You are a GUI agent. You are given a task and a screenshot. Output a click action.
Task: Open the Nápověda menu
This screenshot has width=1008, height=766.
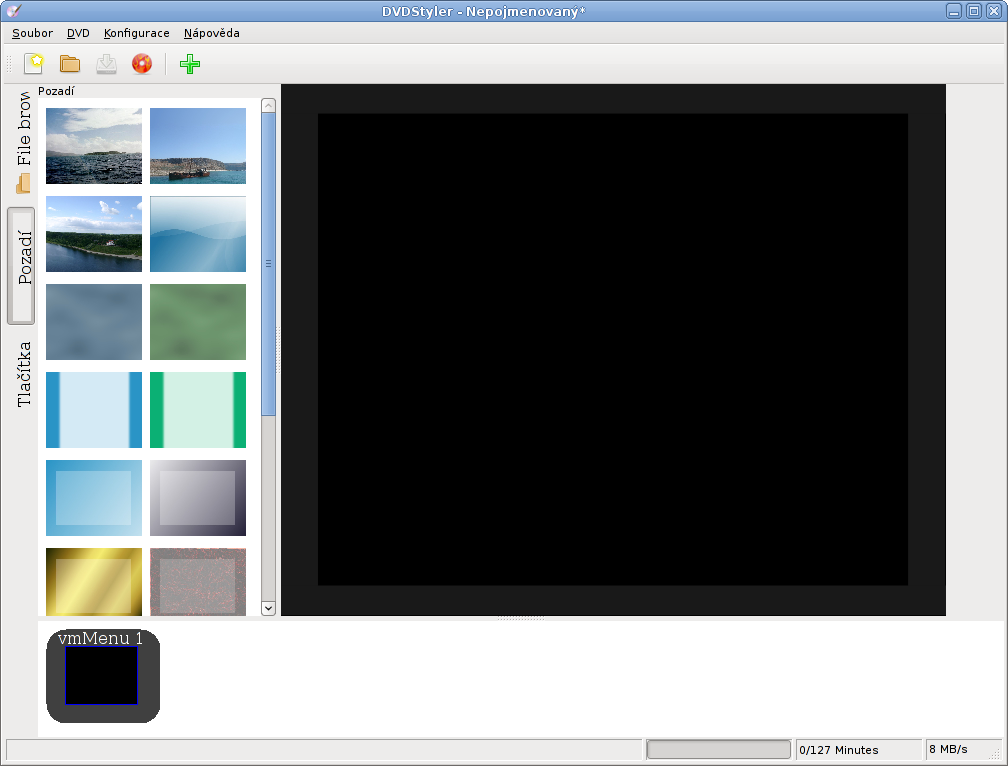click(211, 33)
